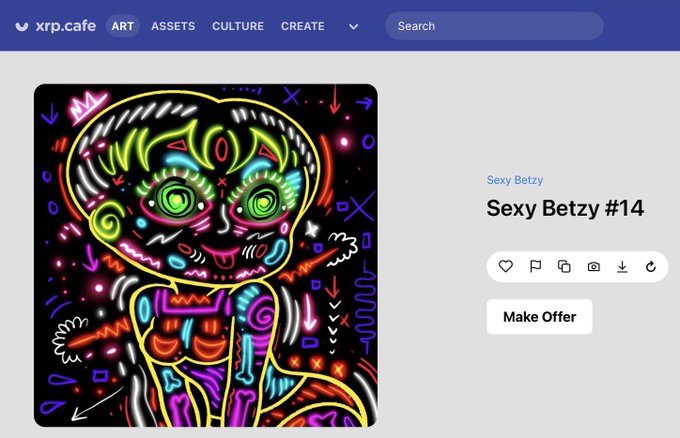Viewport: 680px width, 438px height.
Task: Open the ASSETS menu item
Action: point(173,26)
